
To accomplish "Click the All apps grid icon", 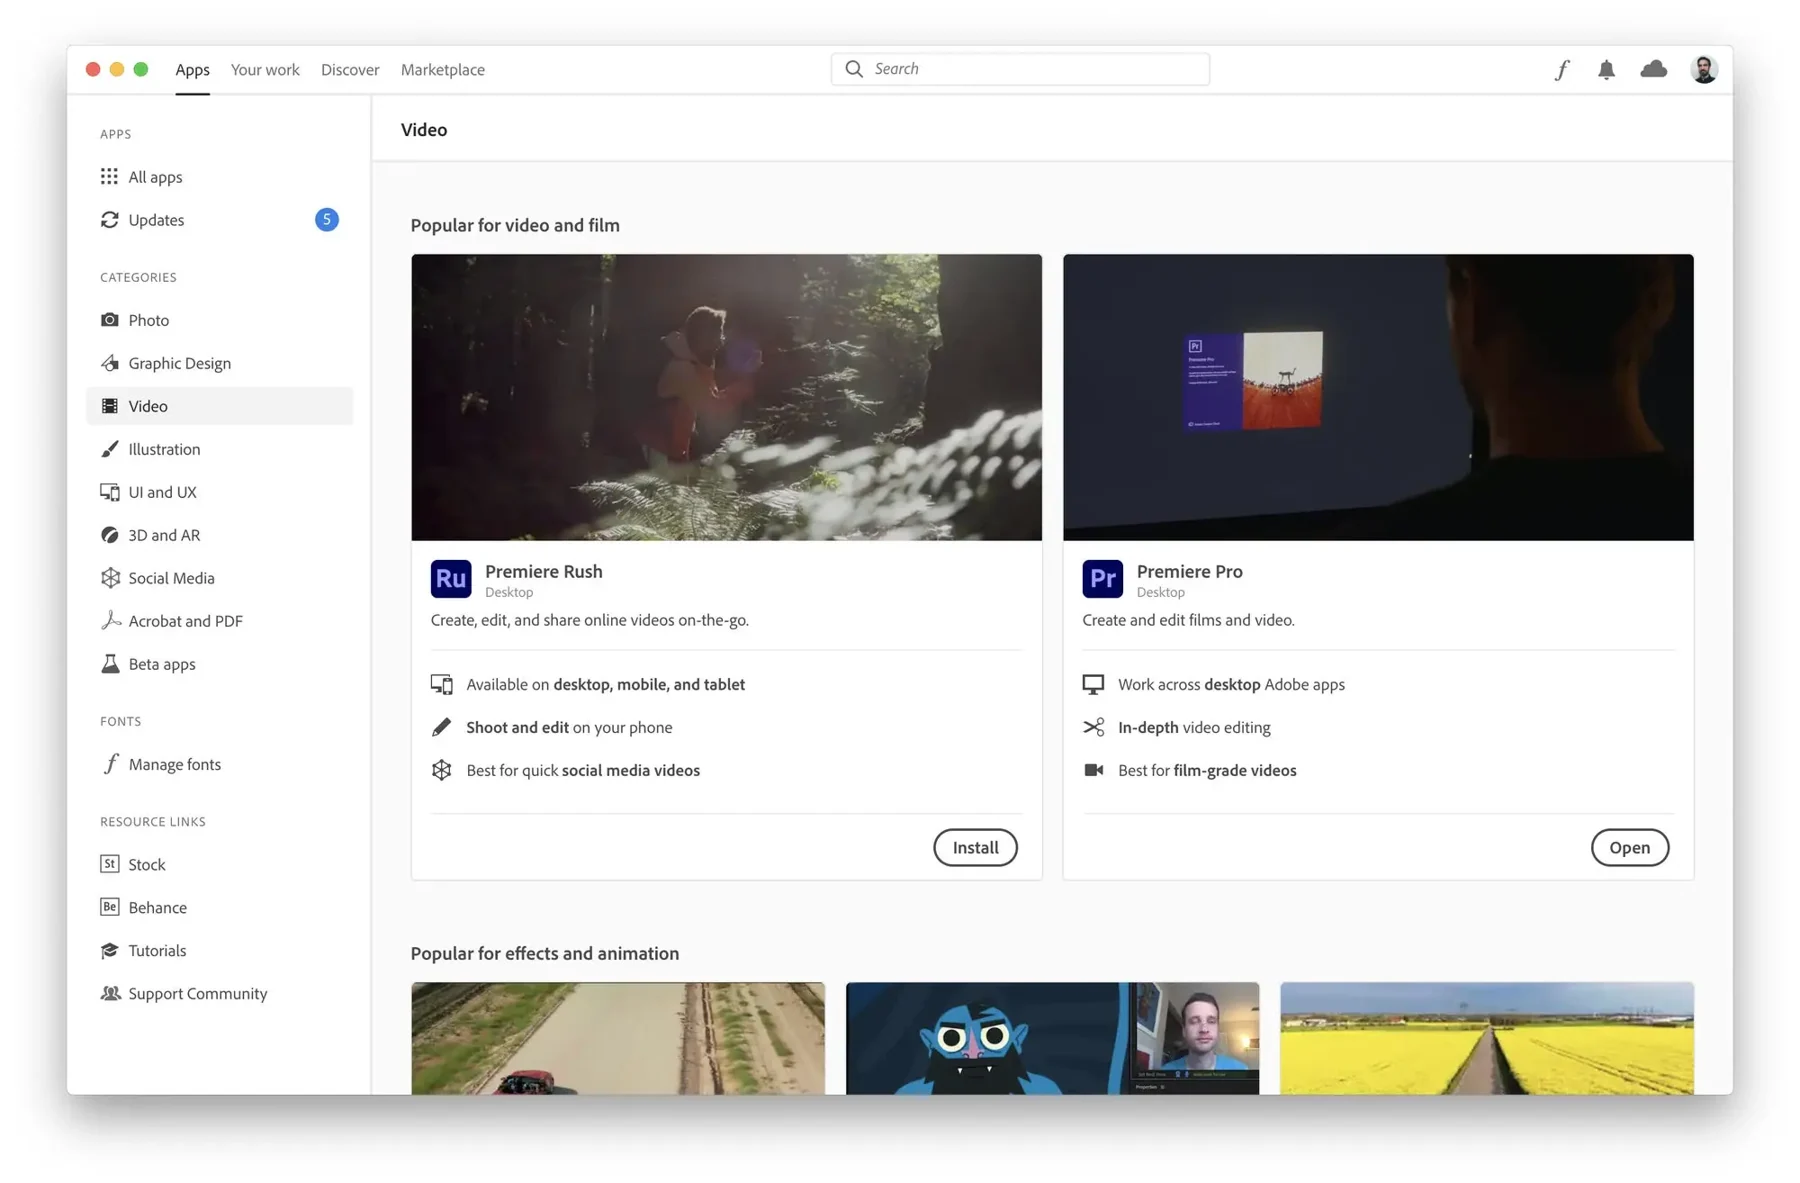I will click(109, 177).
